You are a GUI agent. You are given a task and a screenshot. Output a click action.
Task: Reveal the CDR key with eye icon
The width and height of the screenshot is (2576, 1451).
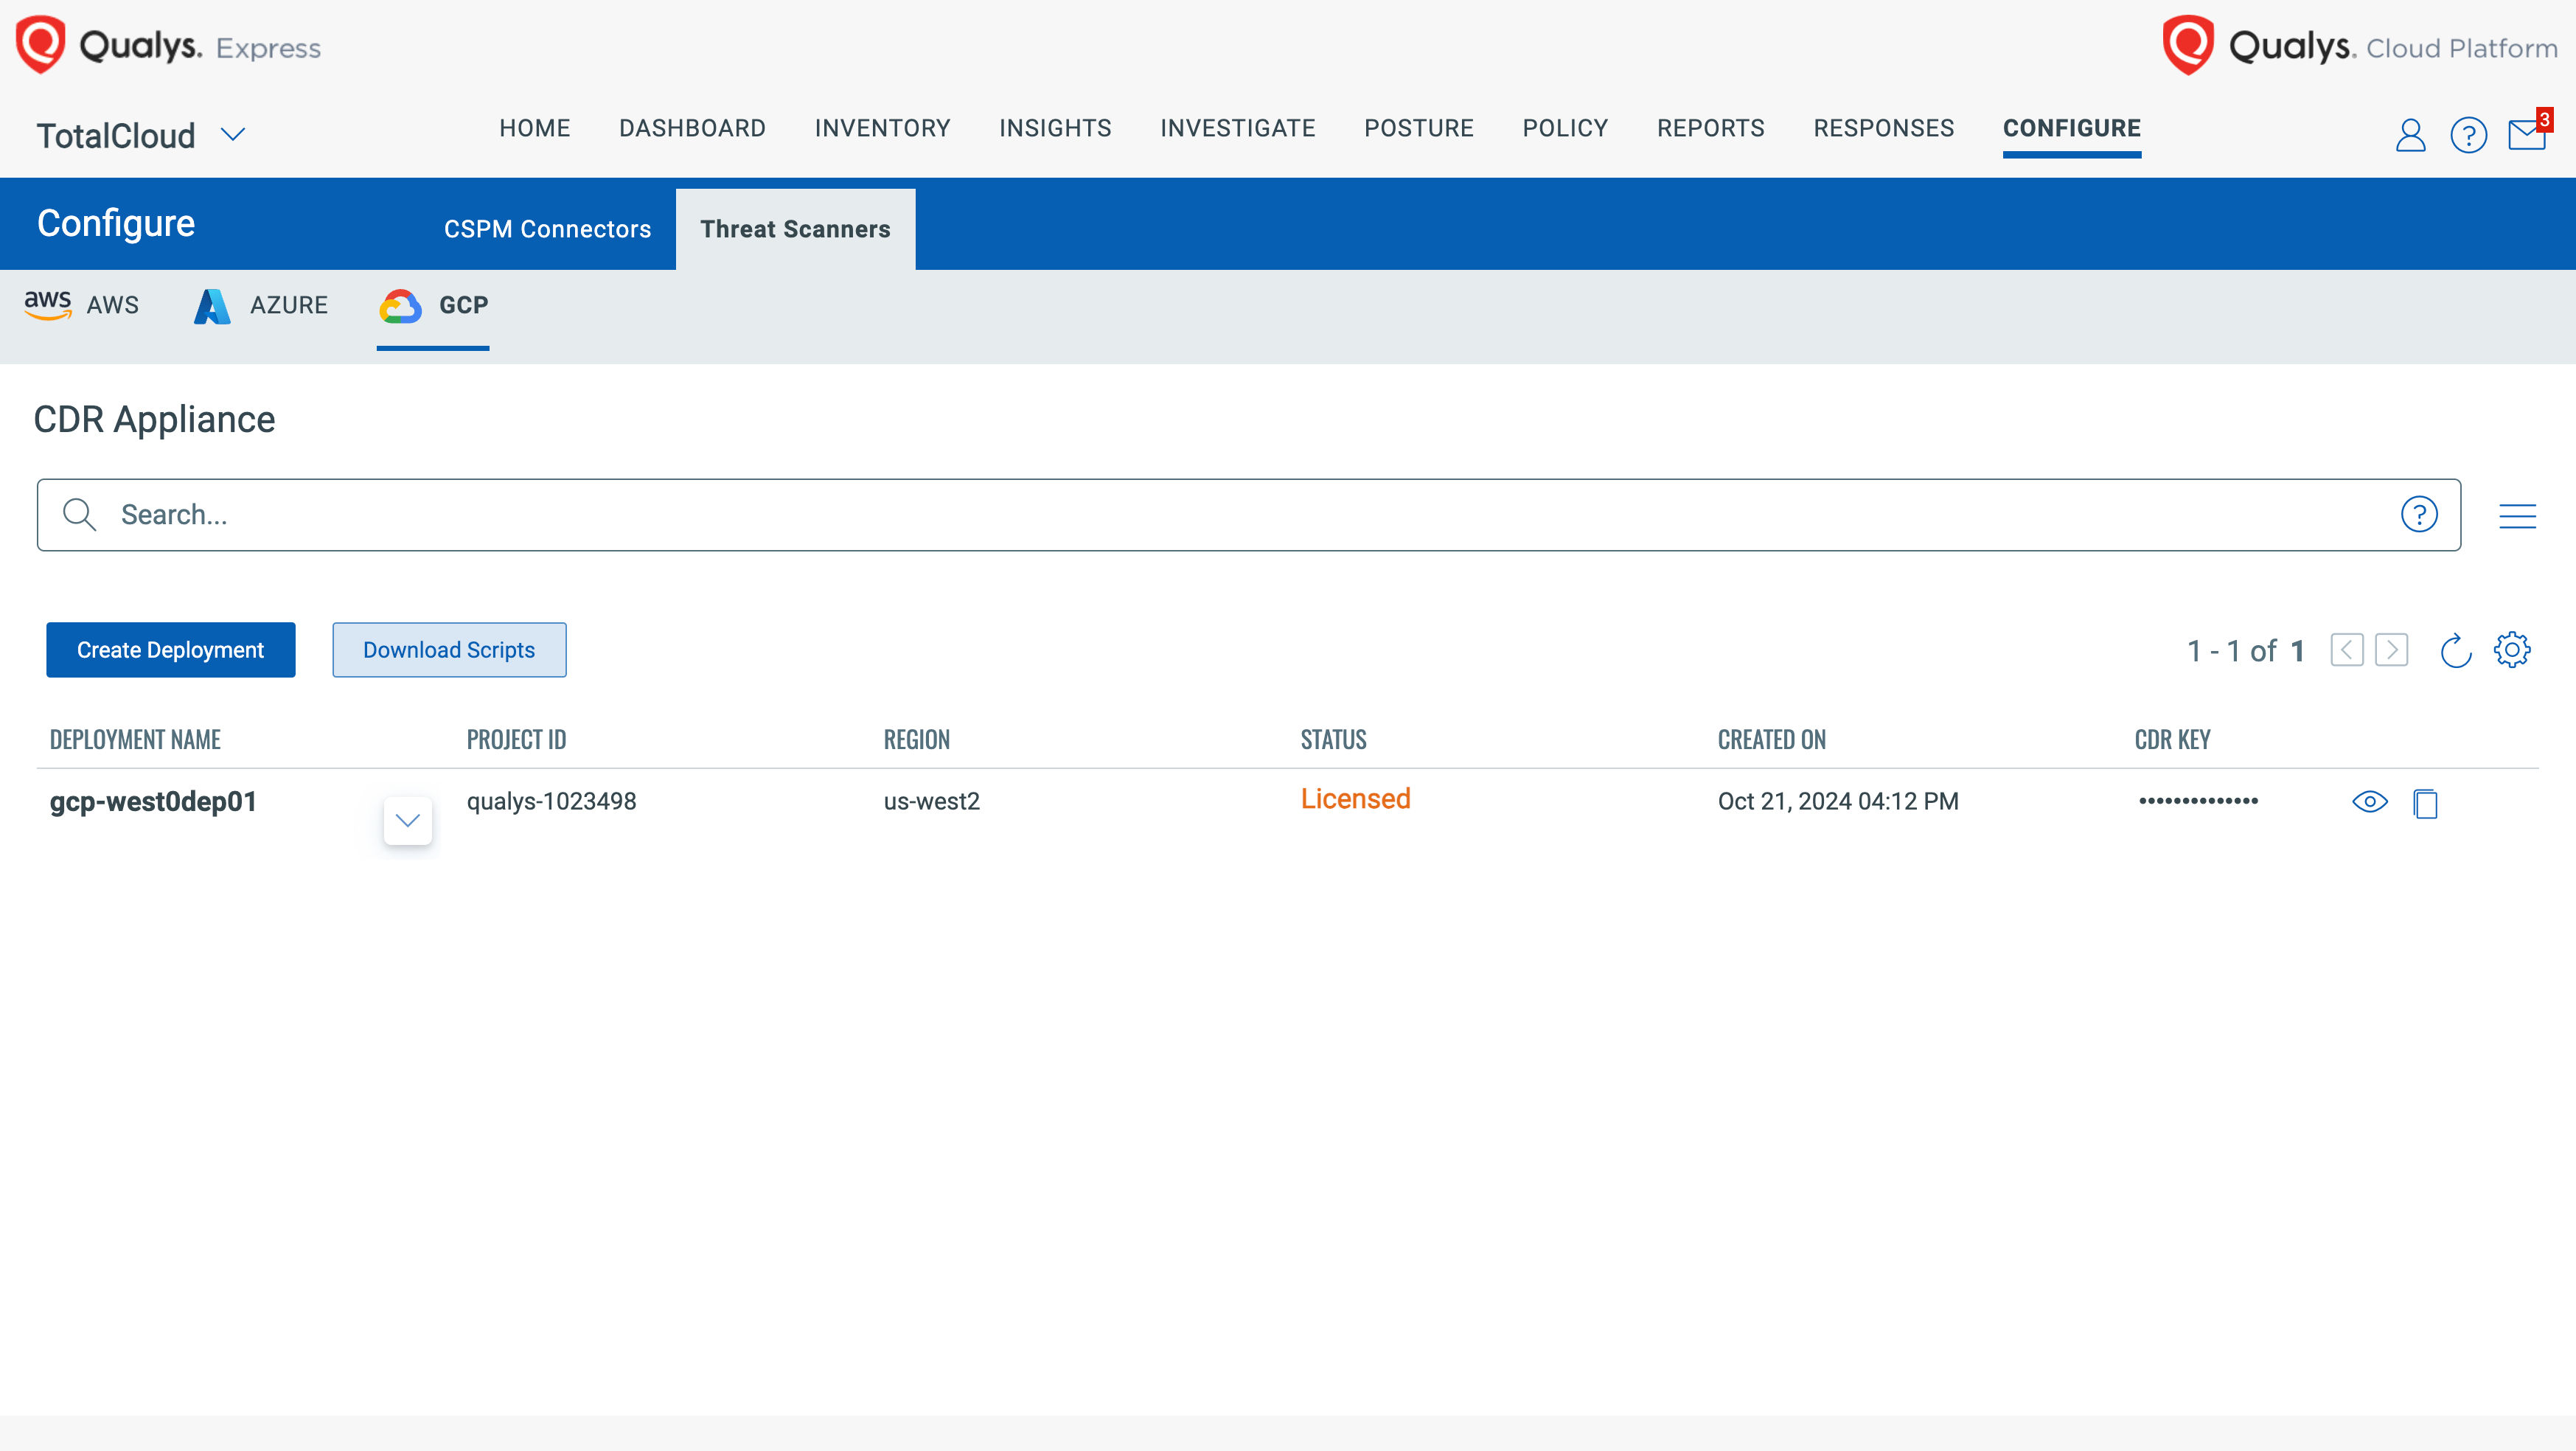pos(2369,802)
